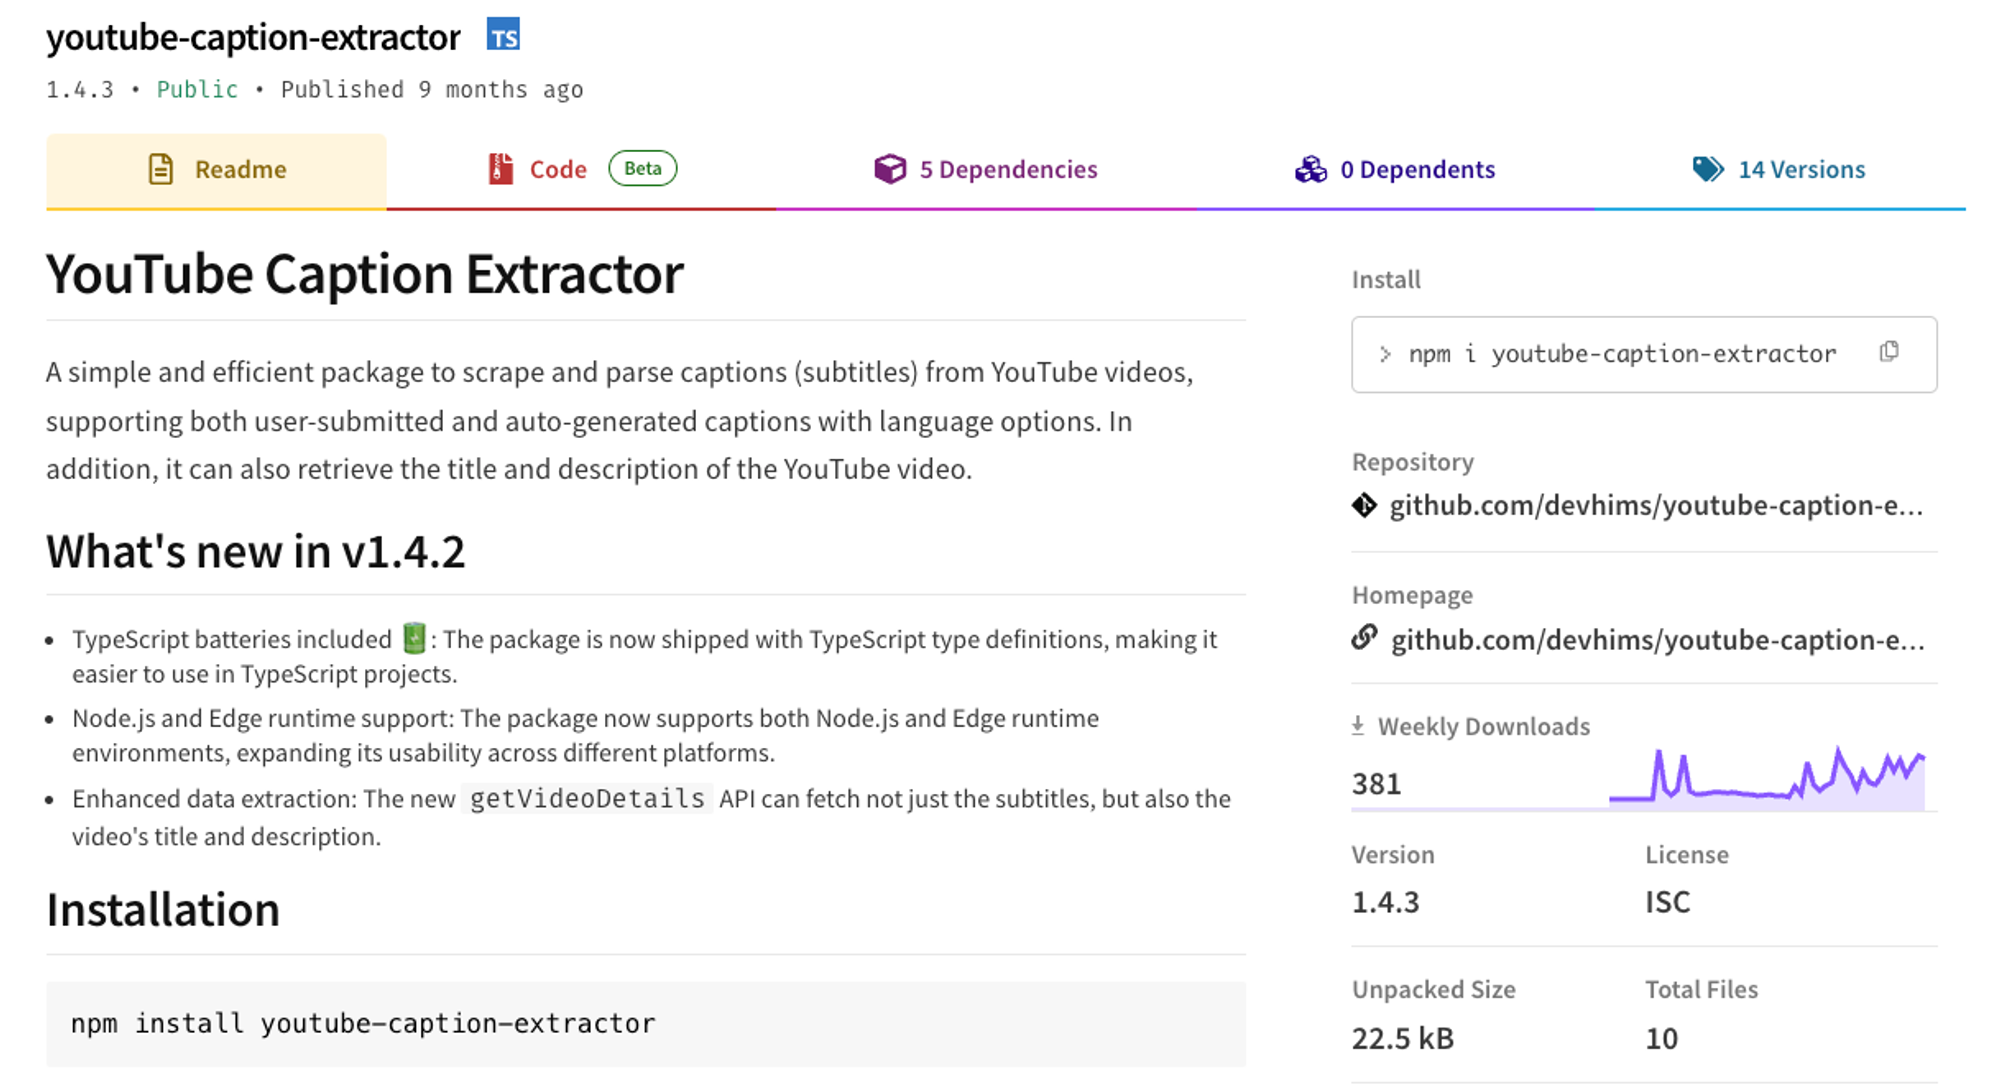
Task: Click the weekly downloads sparkline chart
Action: point(1767,779)
